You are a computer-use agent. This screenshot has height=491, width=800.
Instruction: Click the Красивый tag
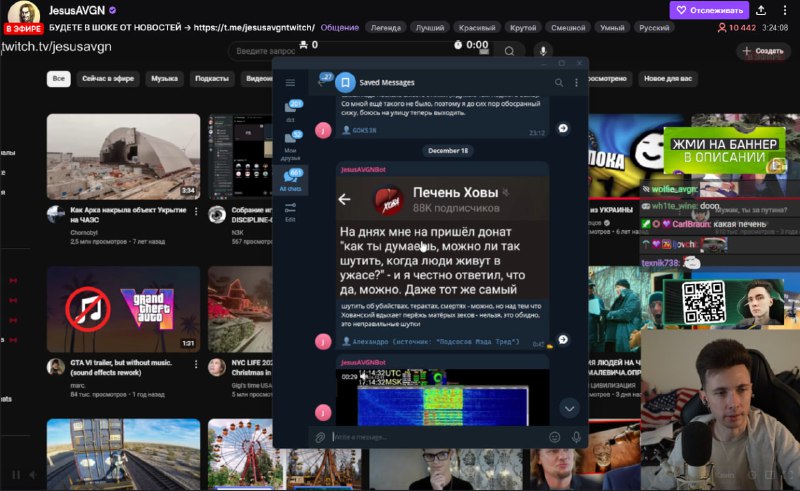tap(477, 28)
